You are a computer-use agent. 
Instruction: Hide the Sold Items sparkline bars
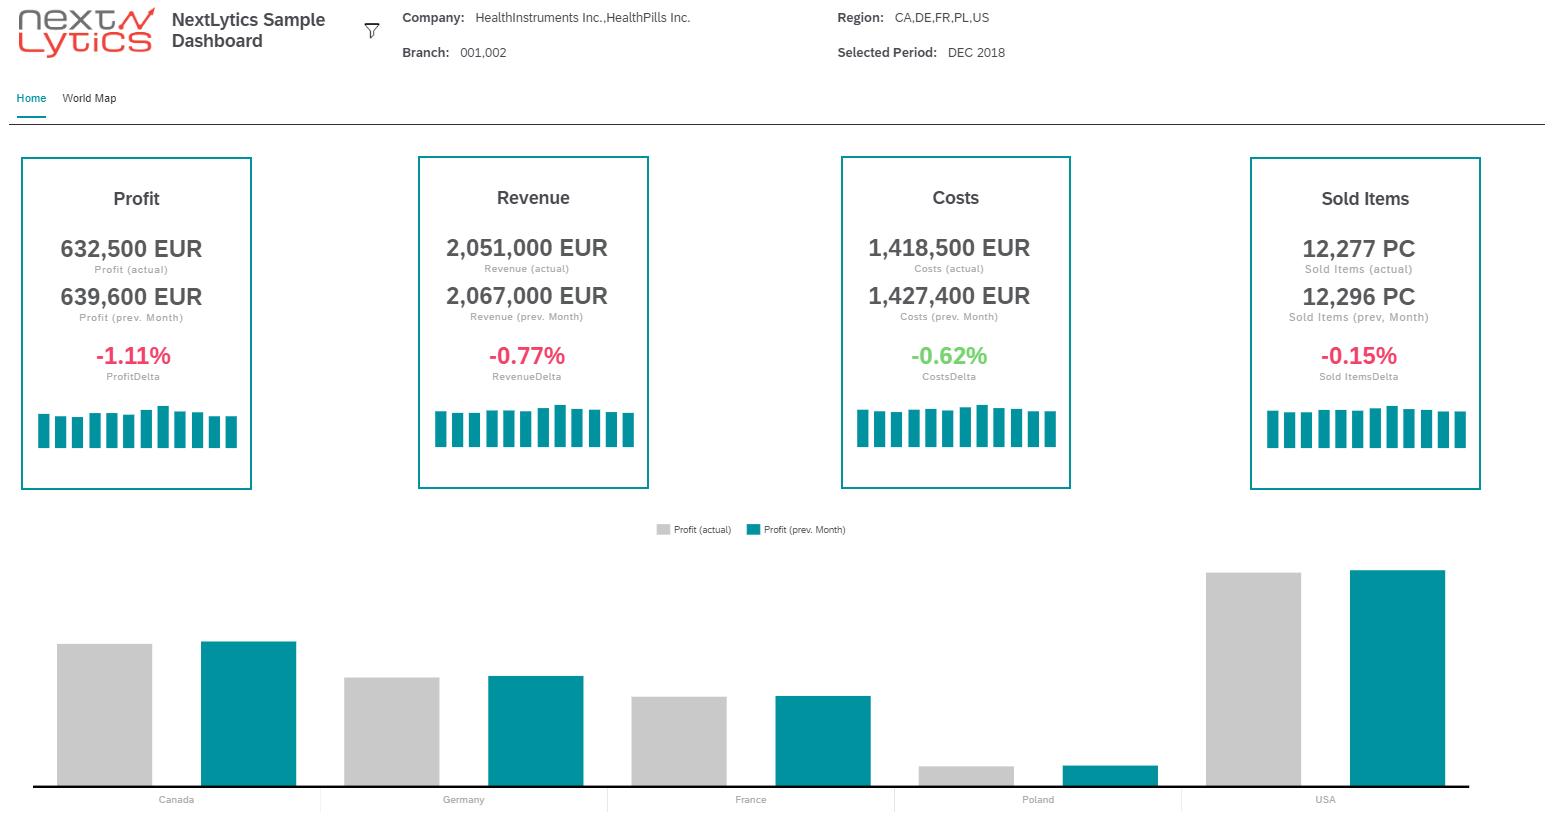[1365, 428]
